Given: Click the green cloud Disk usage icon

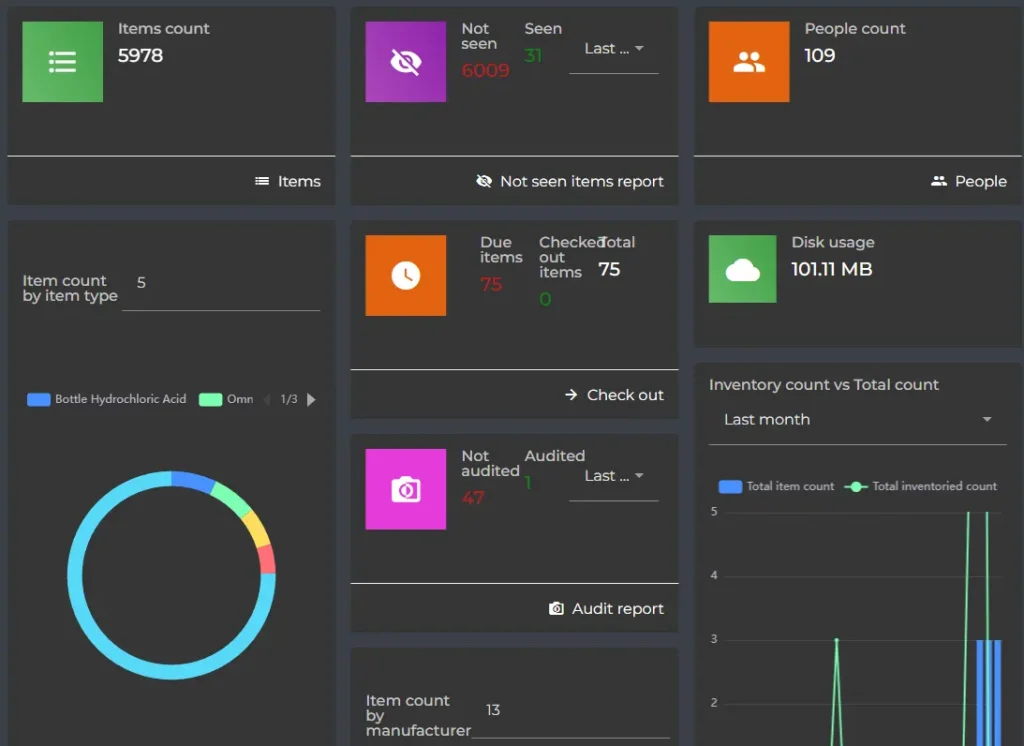Looking at the screenshot, I should (x=743, y=268).
